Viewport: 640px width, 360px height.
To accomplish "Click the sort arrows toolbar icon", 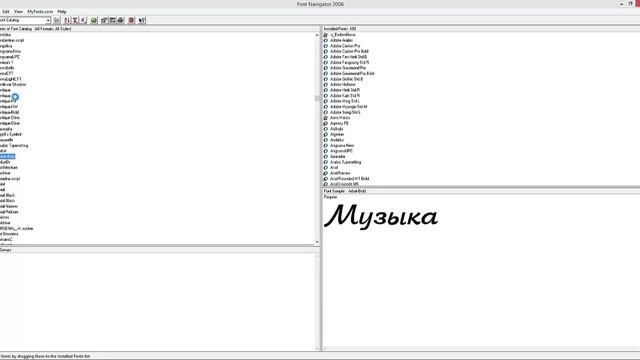I will pos(67,20).
